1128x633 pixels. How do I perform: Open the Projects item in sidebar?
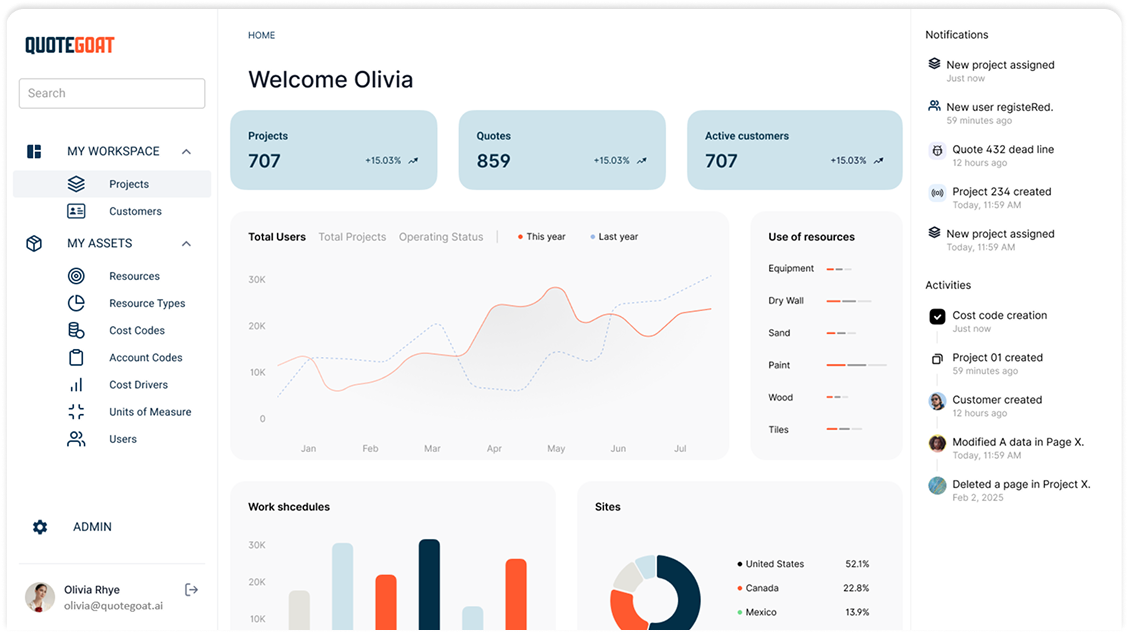coord(129,184)
